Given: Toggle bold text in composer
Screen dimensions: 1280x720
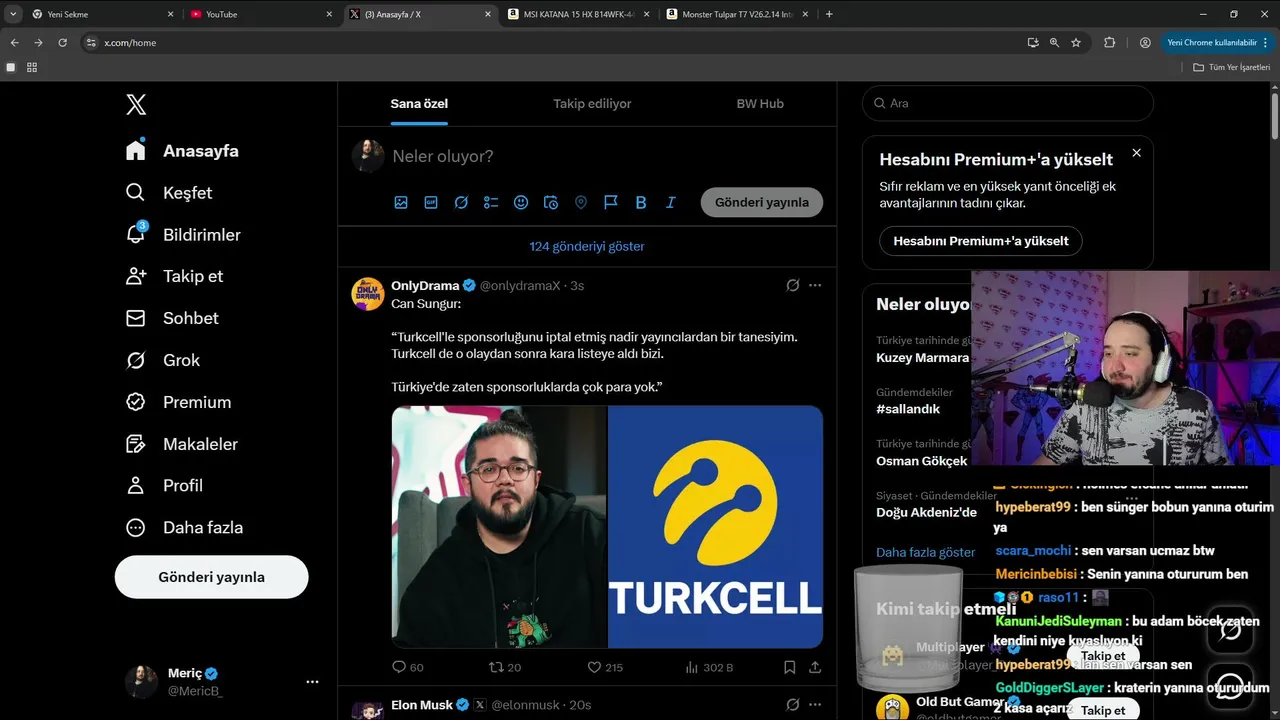Looking at the screenshot, I should tap(641, 202).
